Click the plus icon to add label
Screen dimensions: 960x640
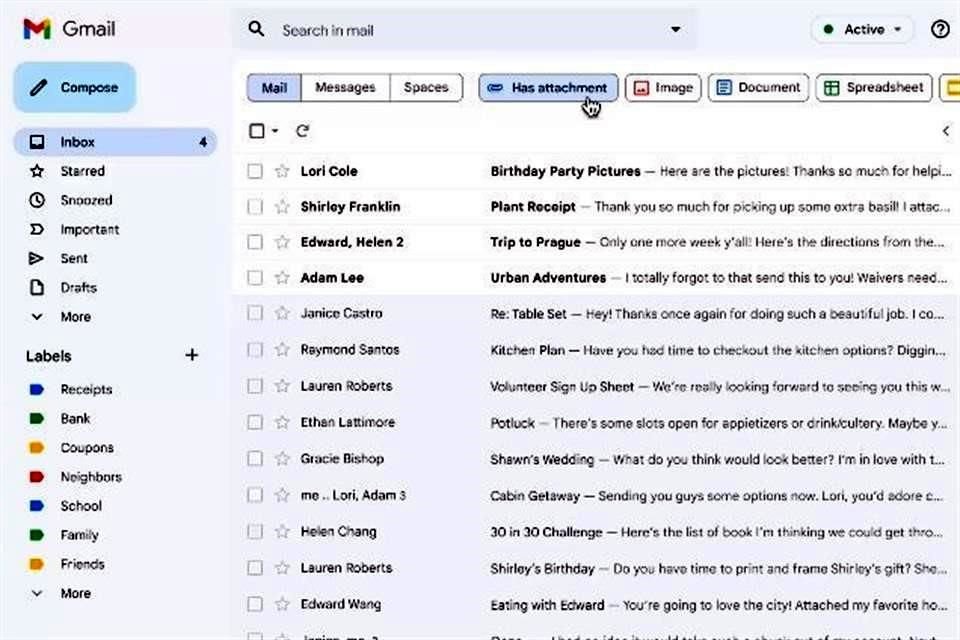pos(192,355)
